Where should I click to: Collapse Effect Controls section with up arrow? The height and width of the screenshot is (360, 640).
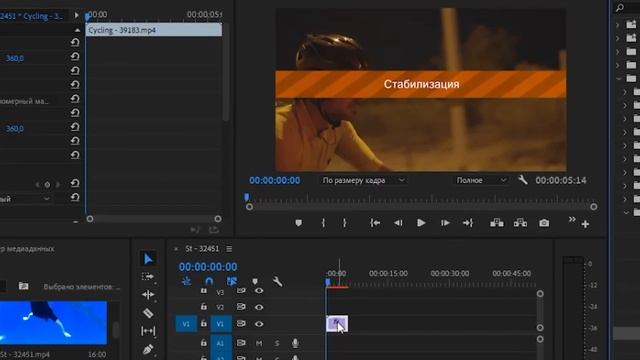78,30
